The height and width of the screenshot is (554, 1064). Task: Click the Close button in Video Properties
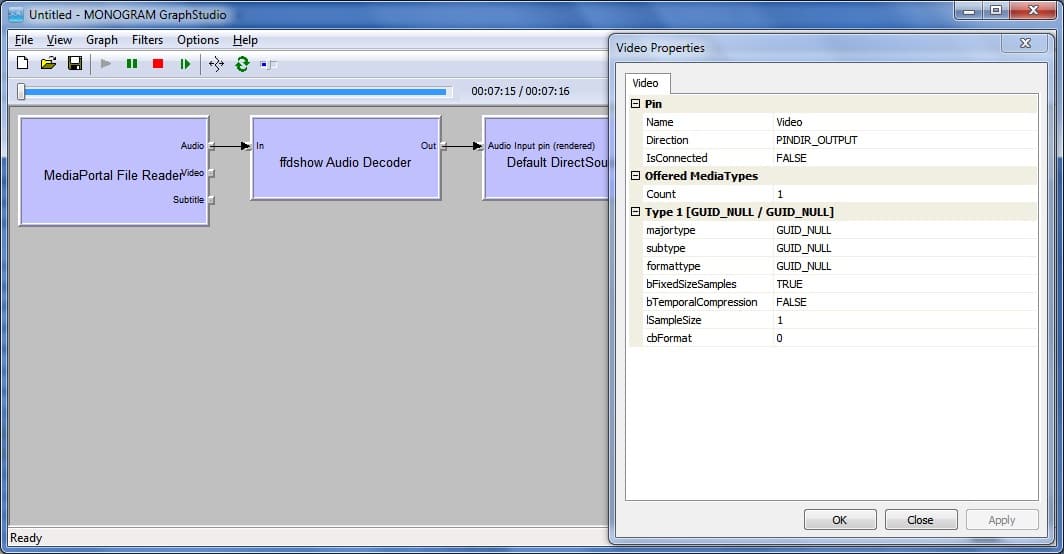point(919,520)
